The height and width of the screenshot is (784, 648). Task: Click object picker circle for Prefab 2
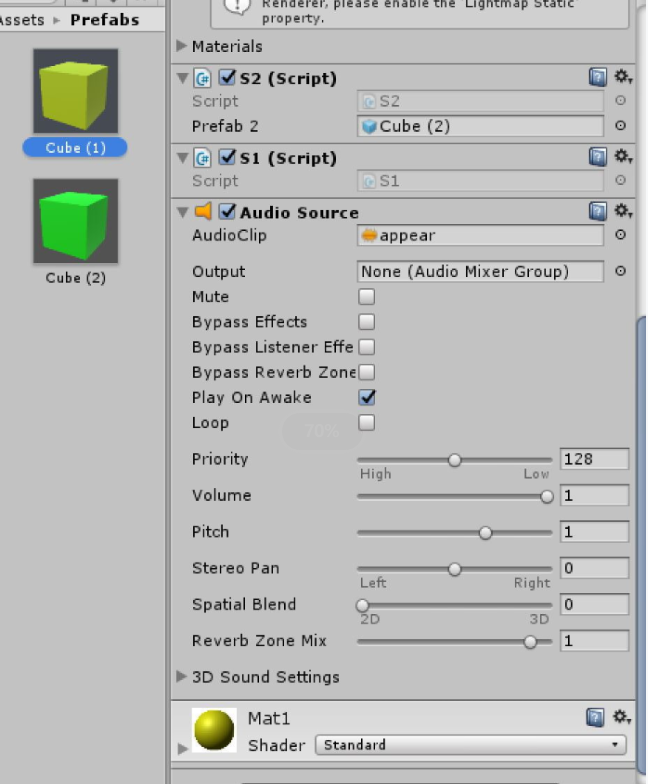620,126
